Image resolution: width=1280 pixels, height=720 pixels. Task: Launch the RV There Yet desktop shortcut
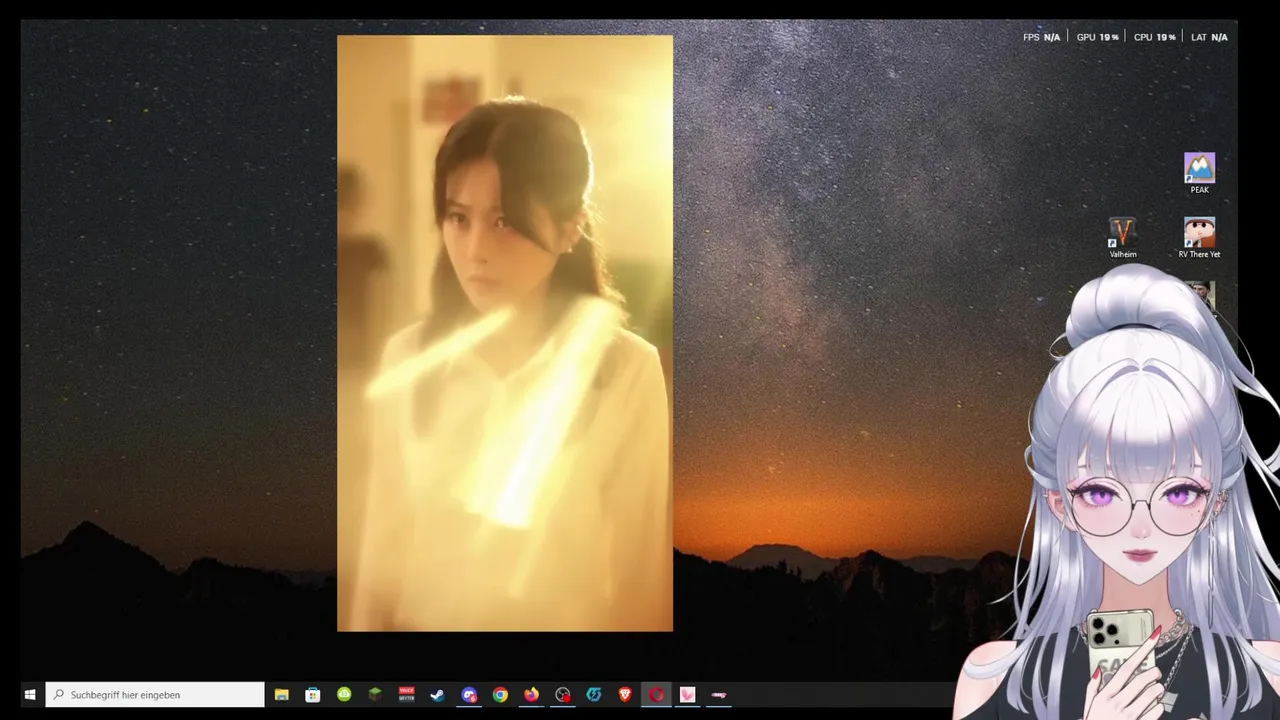(1199, 238)
